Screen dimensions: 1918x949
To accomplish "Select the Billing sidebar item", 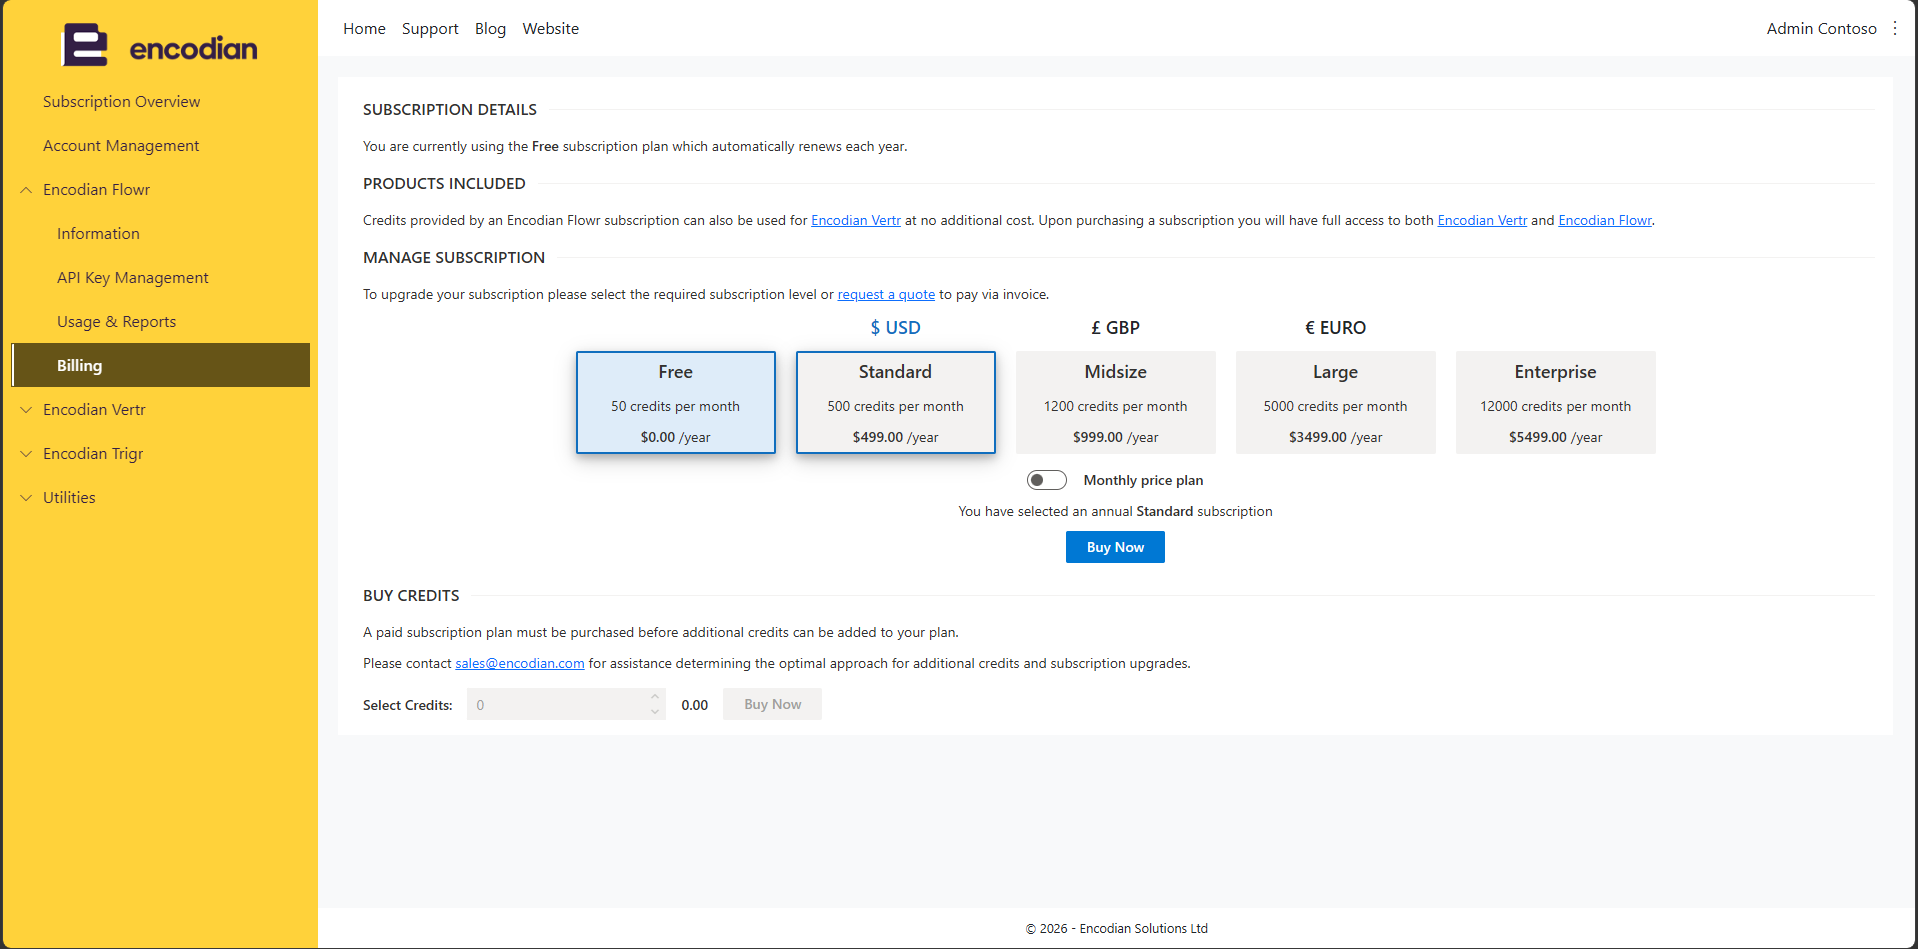I will (x=161, y=365).
